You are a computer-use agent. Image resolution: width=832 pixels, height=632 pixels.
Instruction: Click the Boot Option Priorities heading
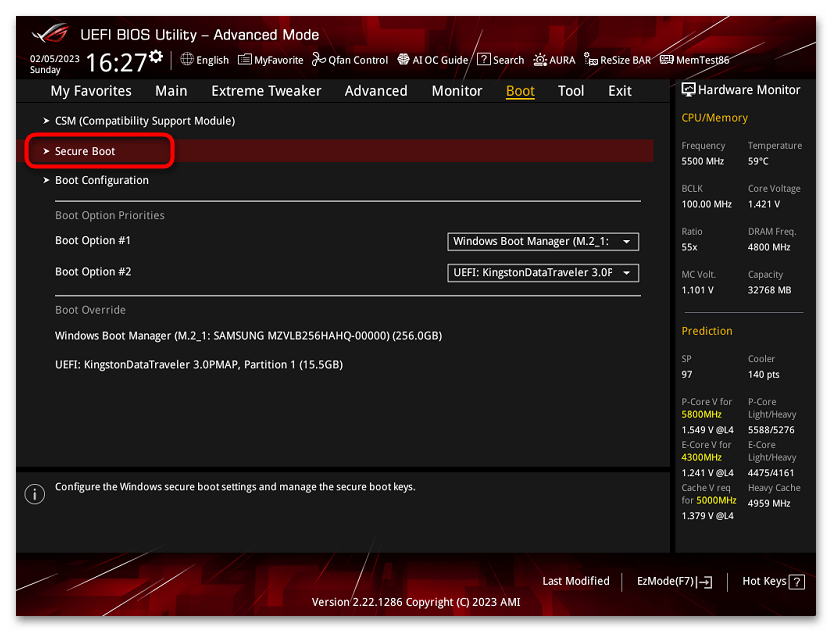click(110, 215)
